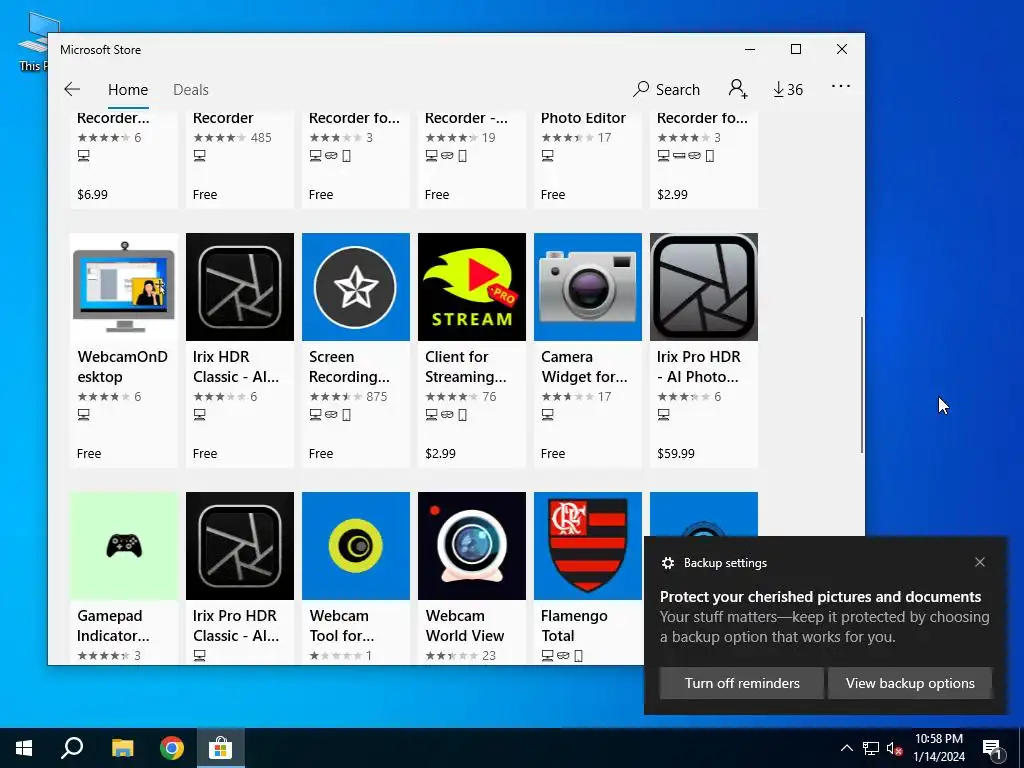Open the Gamepad Indicator controller icon
This screenshot has width=1024, height=768.
tap(124, 546)
